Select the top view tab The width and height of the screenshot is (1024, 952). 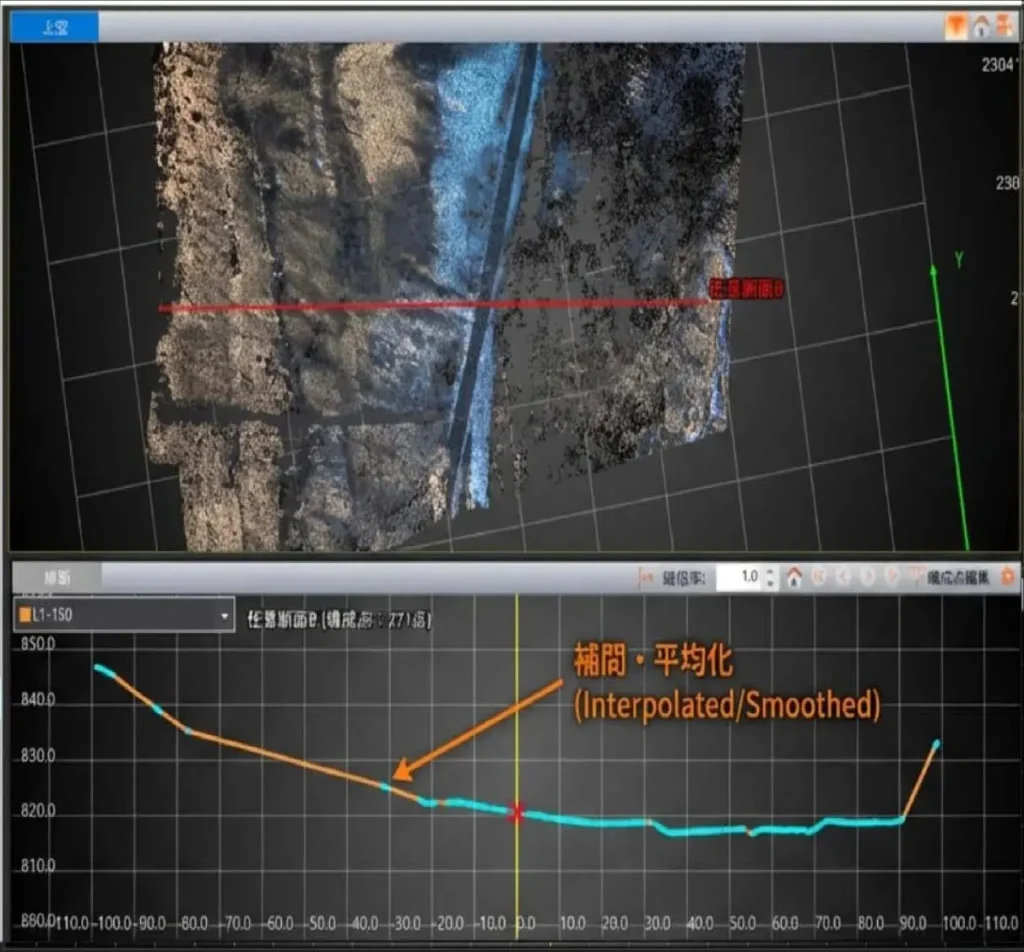point(54,27)
